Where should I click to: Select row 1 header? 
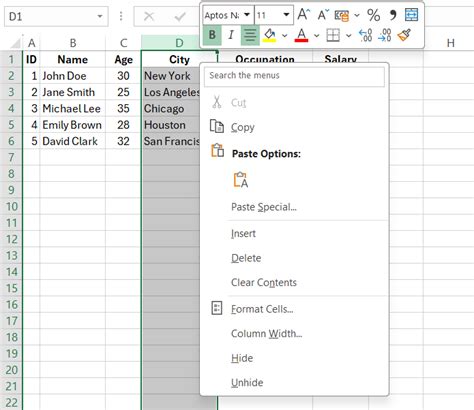[x=11, y=59]
